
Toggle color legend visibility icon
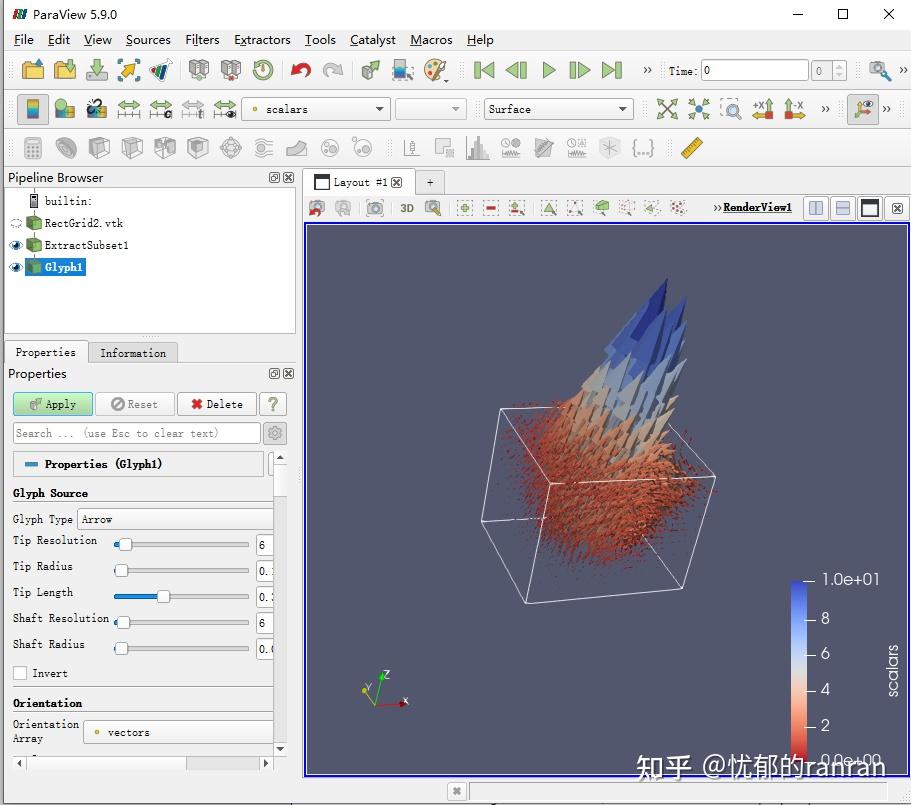tap(33, 109)
